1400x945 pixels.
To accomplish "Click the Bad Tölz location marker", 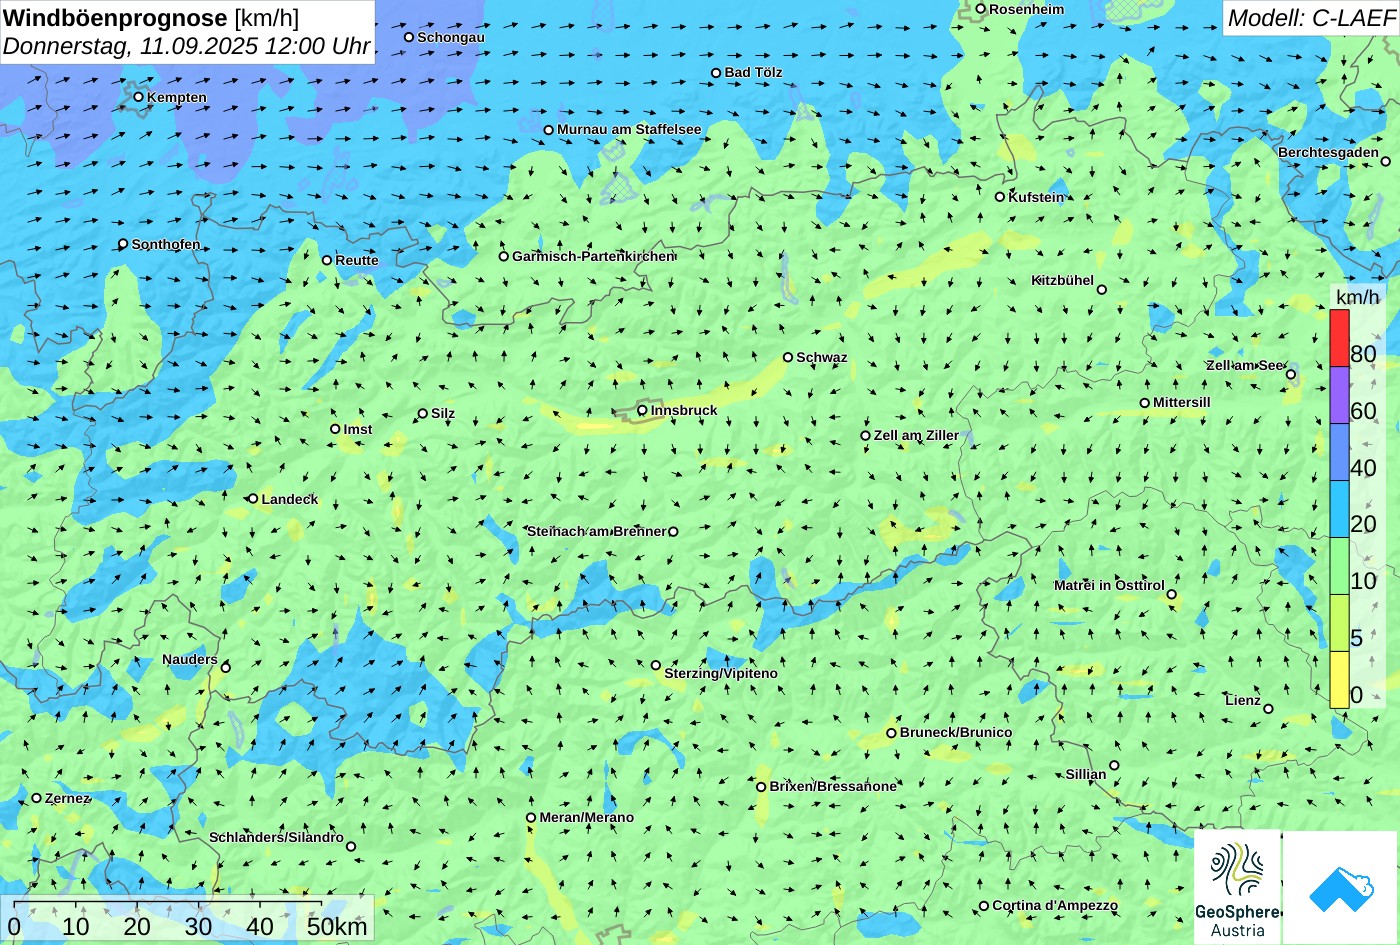I will 716,73.
